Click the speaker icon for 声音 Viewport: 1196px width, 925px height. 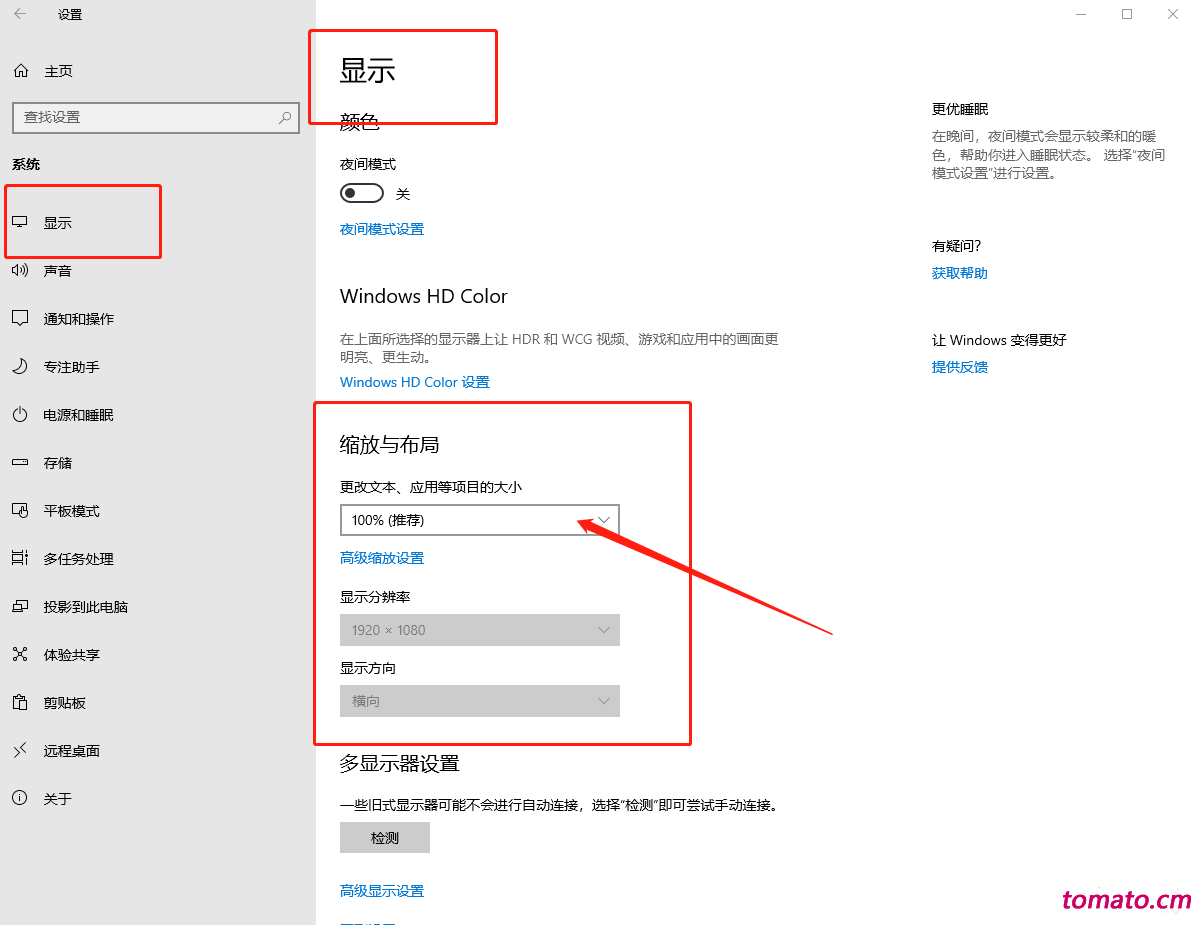(20, 270)
